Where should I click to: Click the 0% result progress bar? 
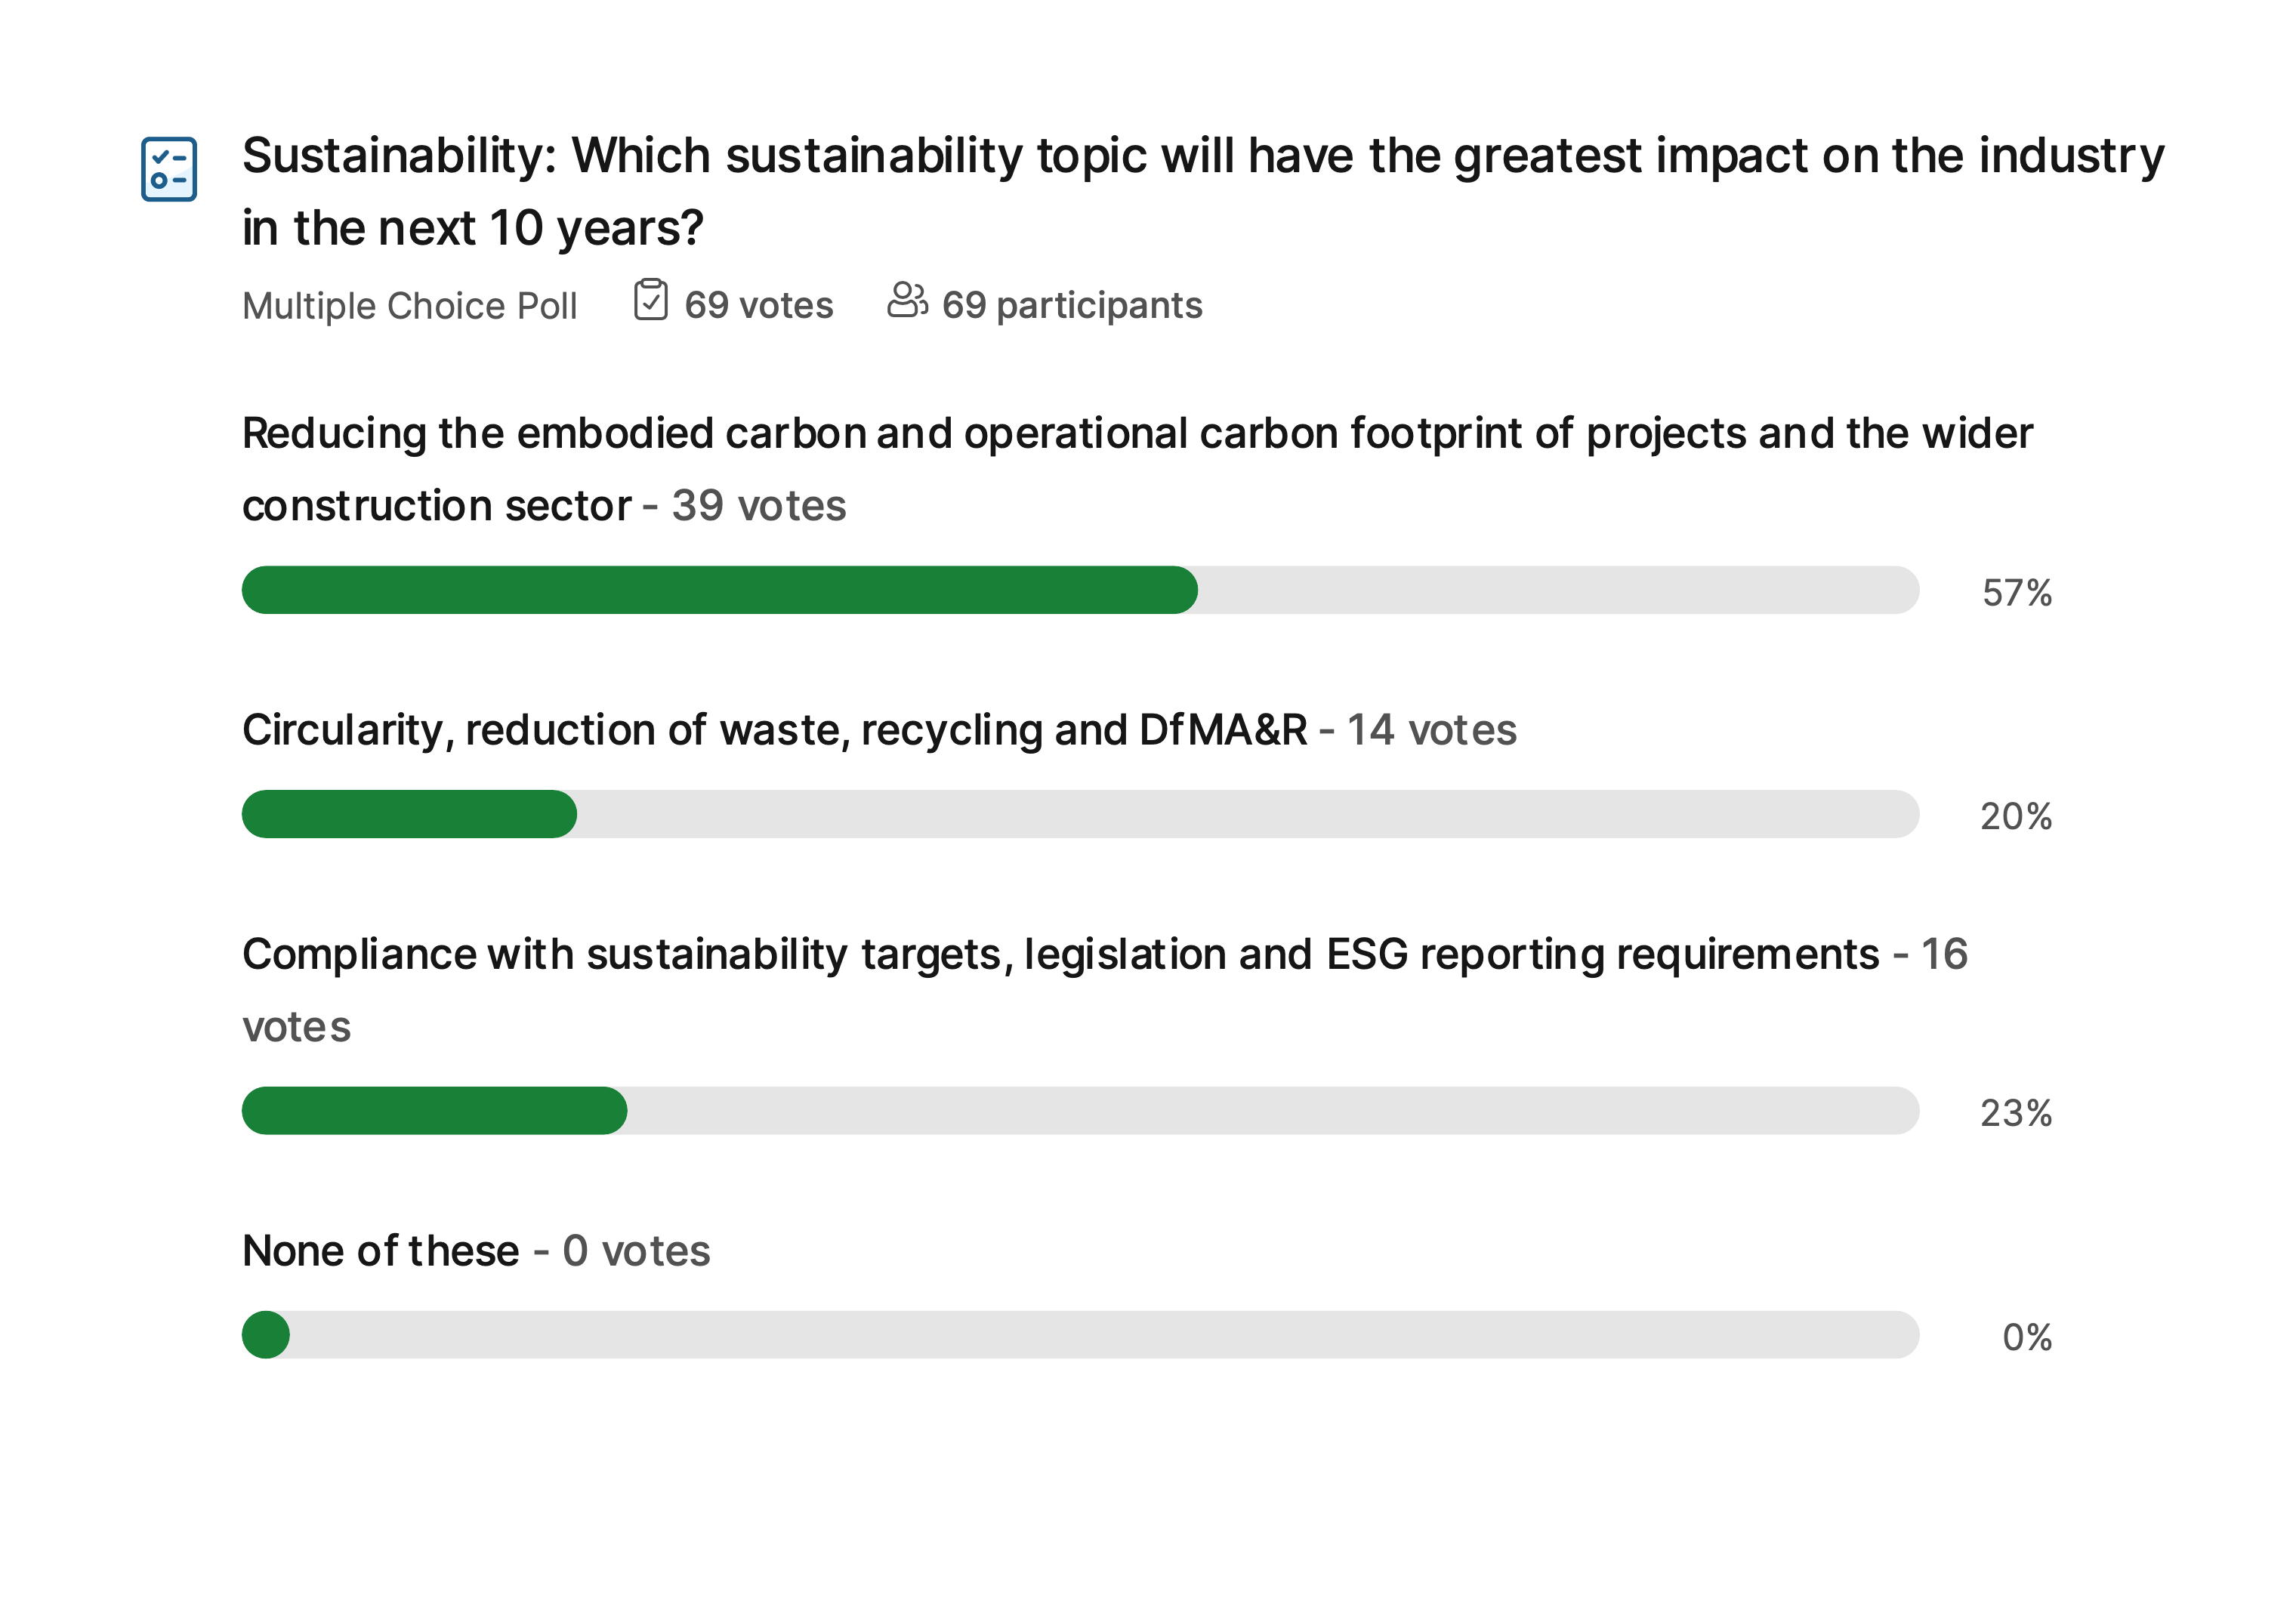[1081, 1335]
